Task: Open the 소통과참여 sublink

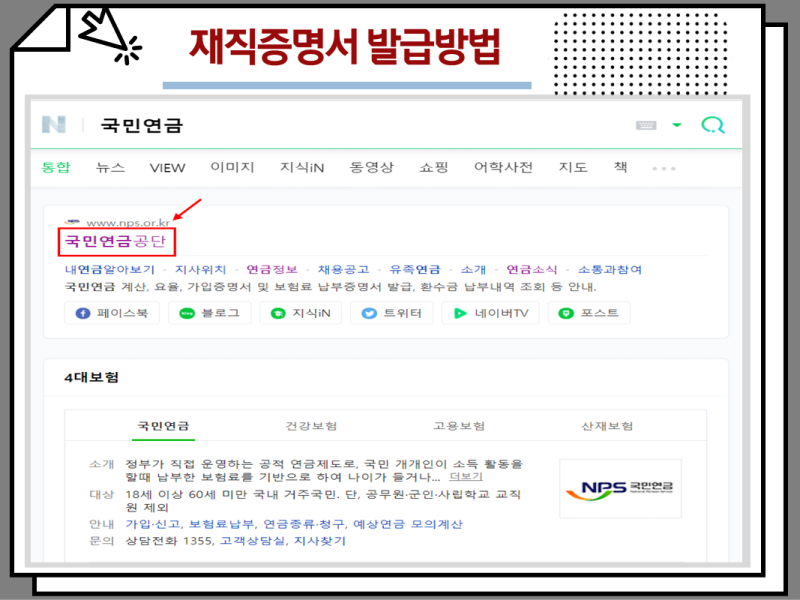Action: (x=610, y=269)
